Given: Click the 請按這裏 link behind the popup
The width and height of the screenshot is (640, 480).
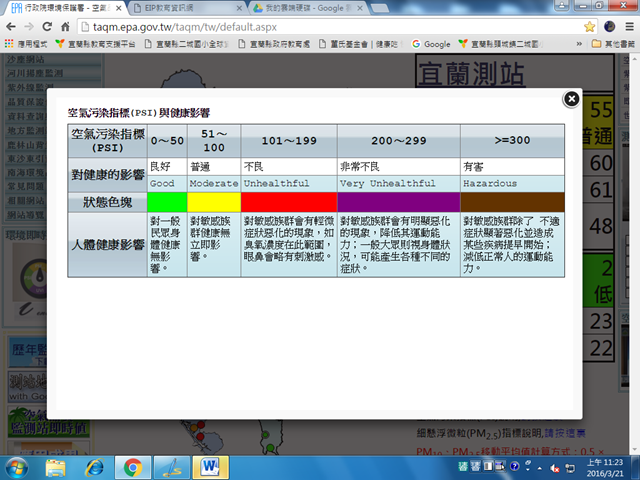Looking at the screenshot, I should (565, 433).
